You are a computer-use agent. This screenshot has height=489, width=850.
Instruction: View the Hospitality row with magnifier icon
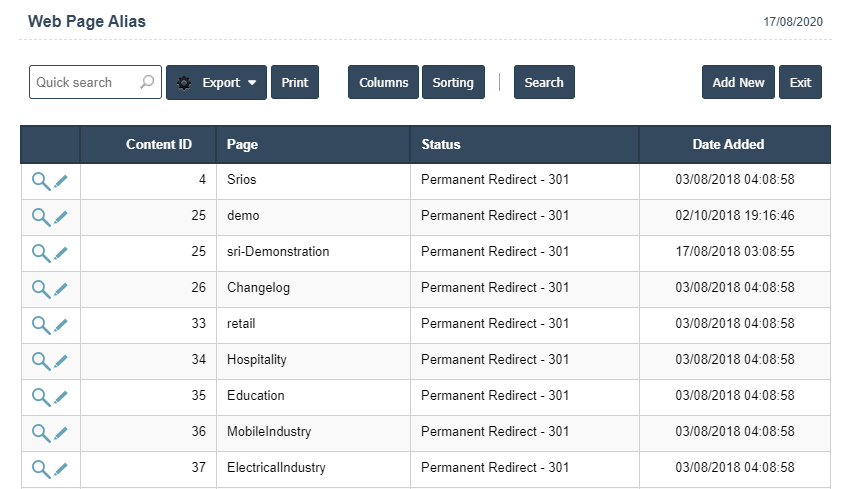40,361
